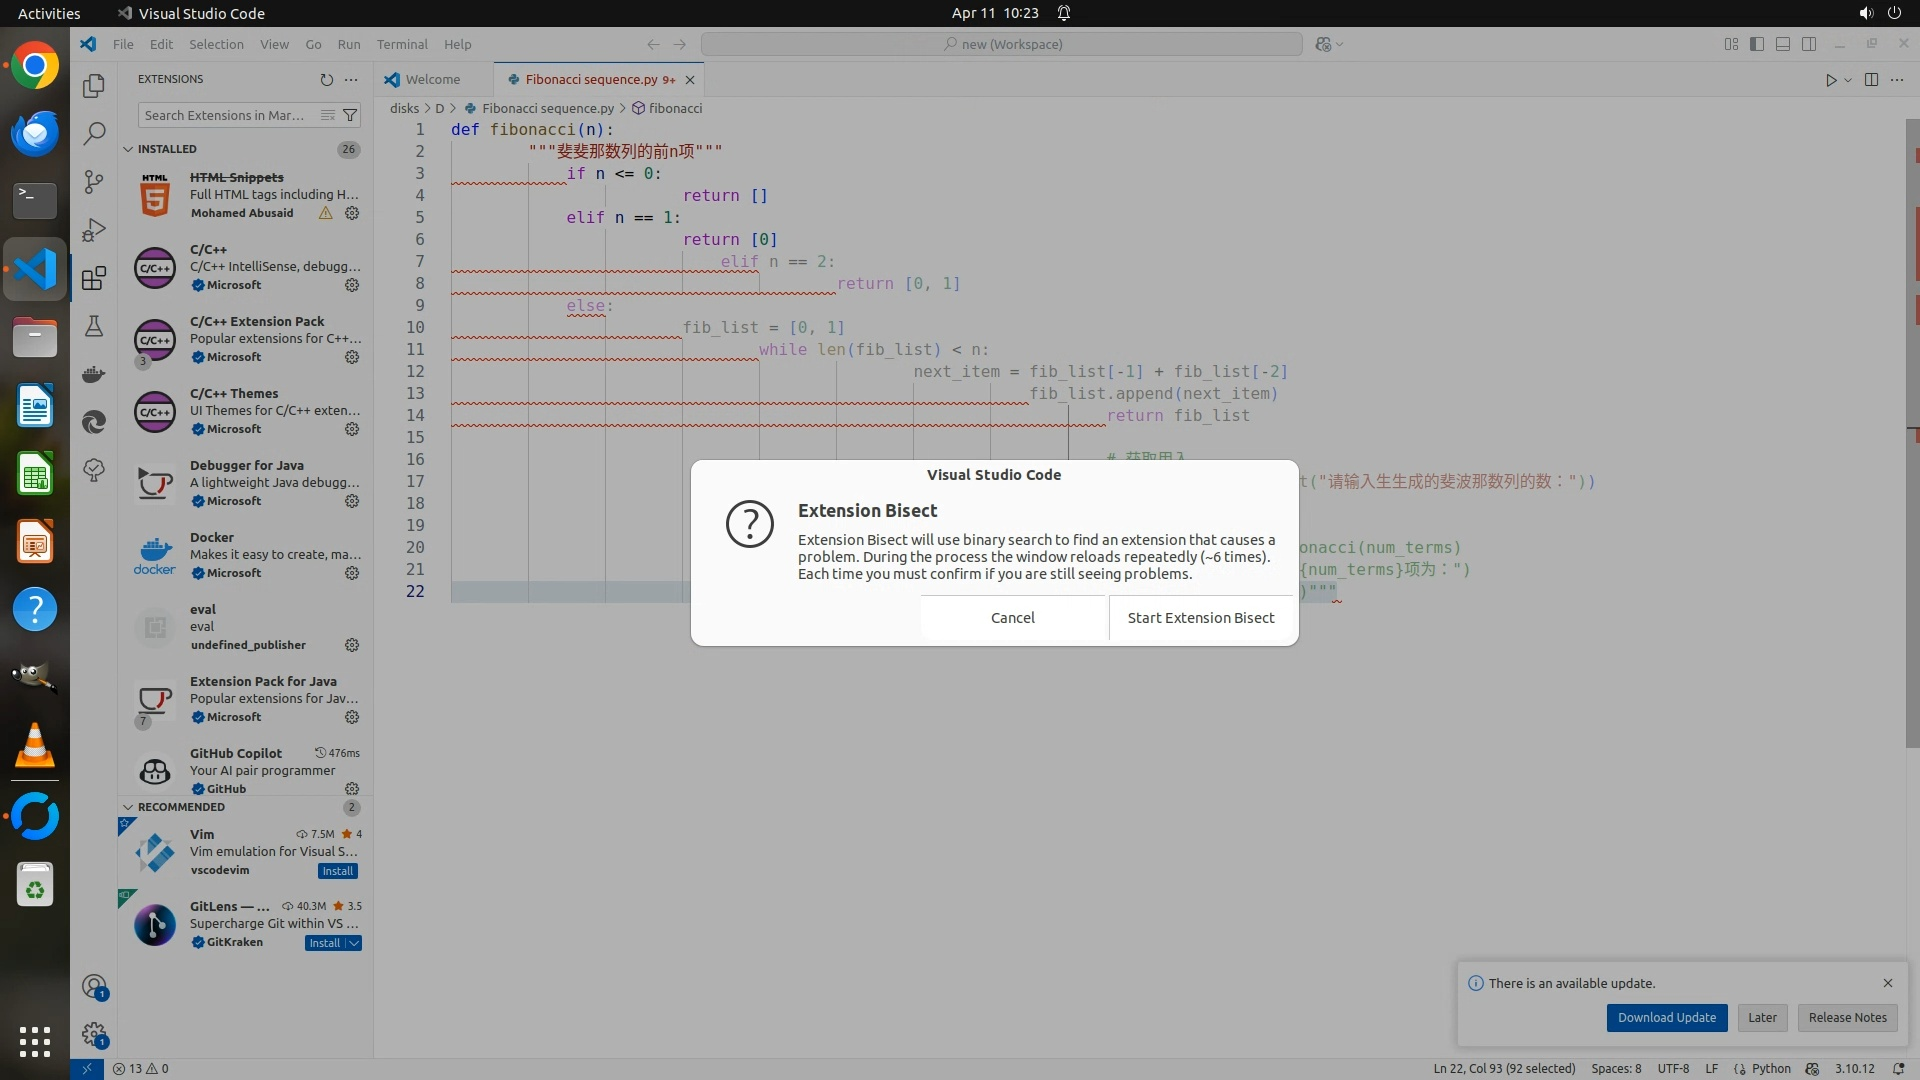This screenshot has width=1920, height=1080.
Task: Toggle primary side bar layout button
Action: coord(1757,44)
